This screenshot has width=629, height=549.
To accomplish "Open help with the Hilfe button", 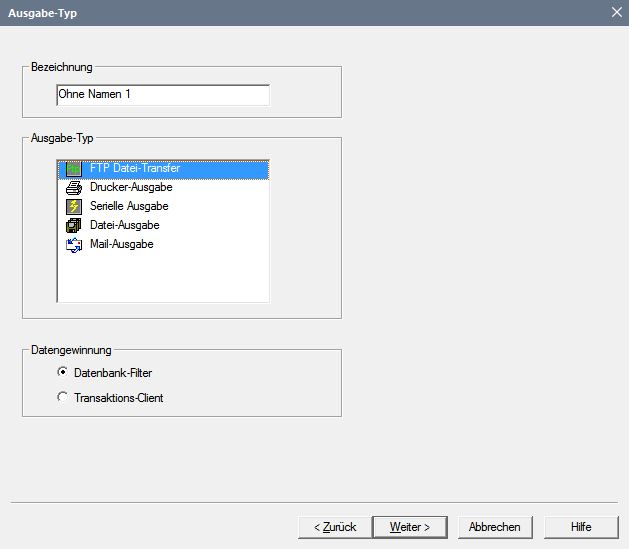I will 581,527.
